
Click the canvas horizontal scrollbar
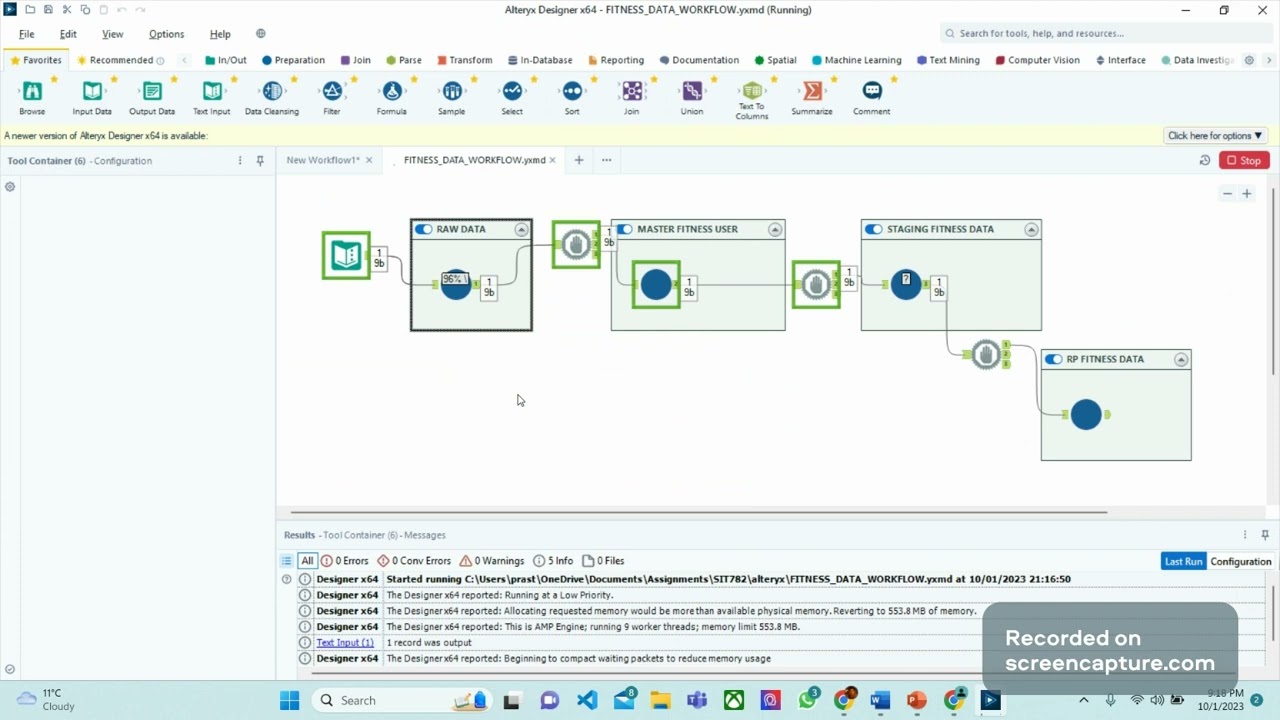pyautogui.click(x=698, y=512)
